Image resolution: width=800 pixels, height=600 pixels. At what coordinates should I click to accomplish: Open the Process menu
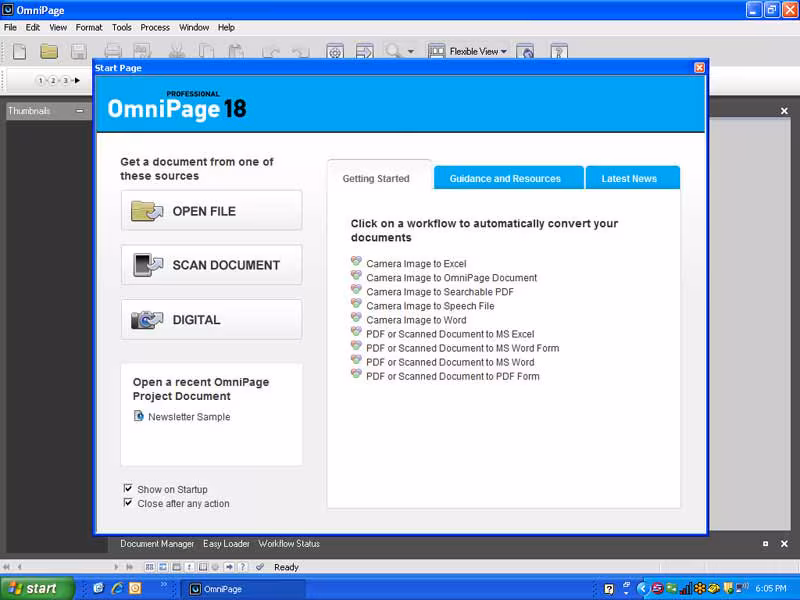click(155, 28)
